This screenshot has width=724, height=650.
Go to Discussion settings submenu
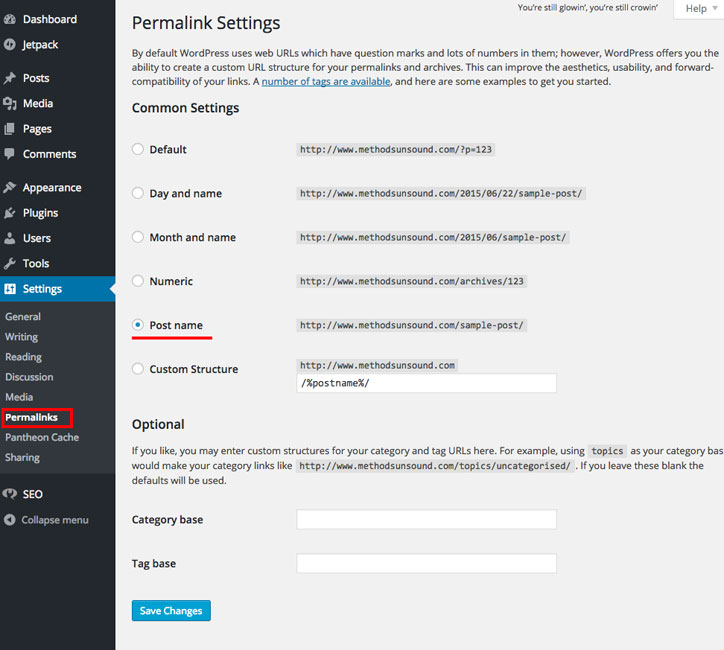point(29,377)
